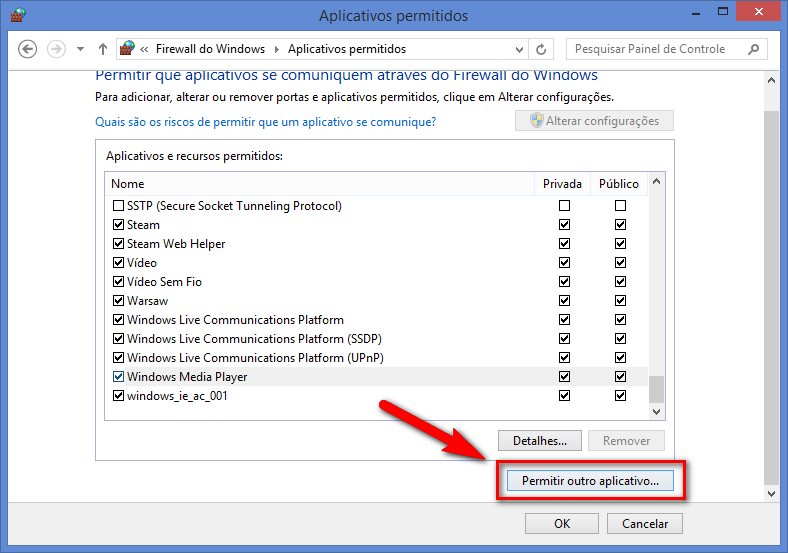The height and width of the screenshot is (553, 788).
Task: Select the windows_ie_ac_001 row
Action: tap(376, 396)
